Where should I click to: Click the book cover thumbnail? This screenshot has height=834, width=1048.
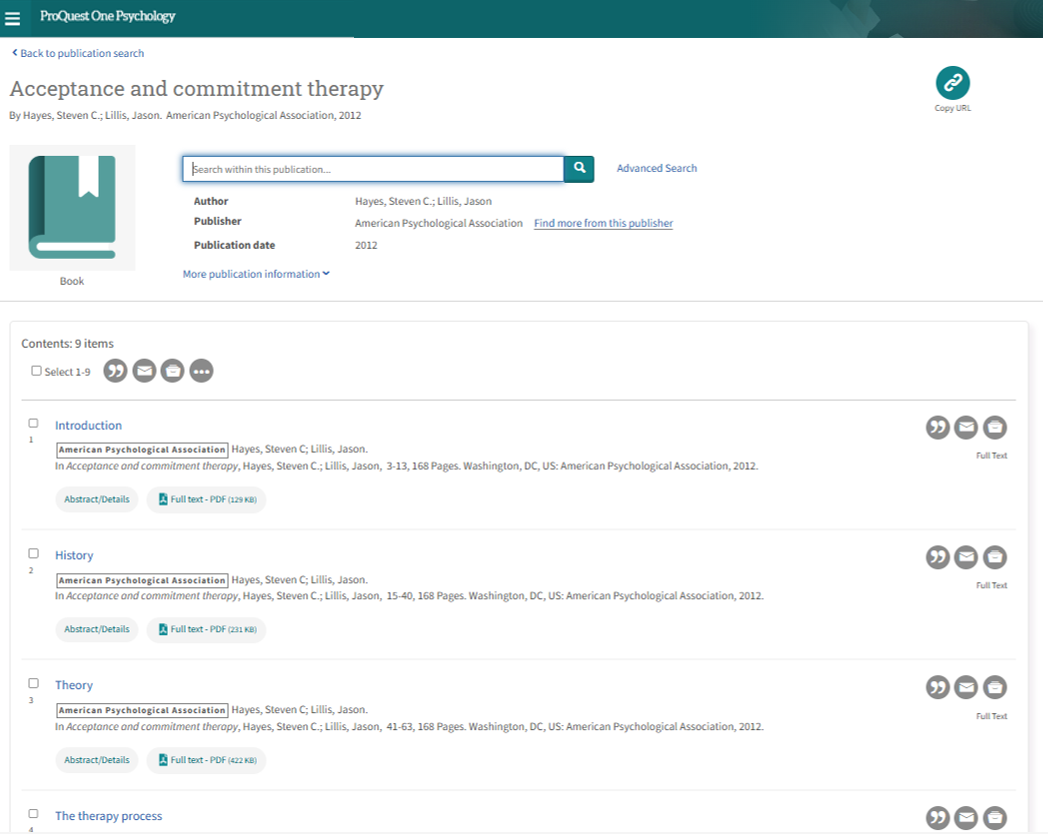click(x=72, y=208)
